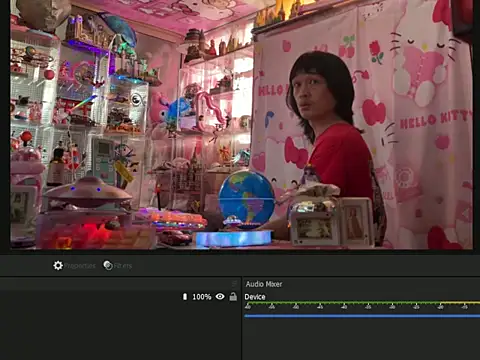Open source Properties with the gear button
Viewport: 480px width, 360px height.
(x=74, y=266)
